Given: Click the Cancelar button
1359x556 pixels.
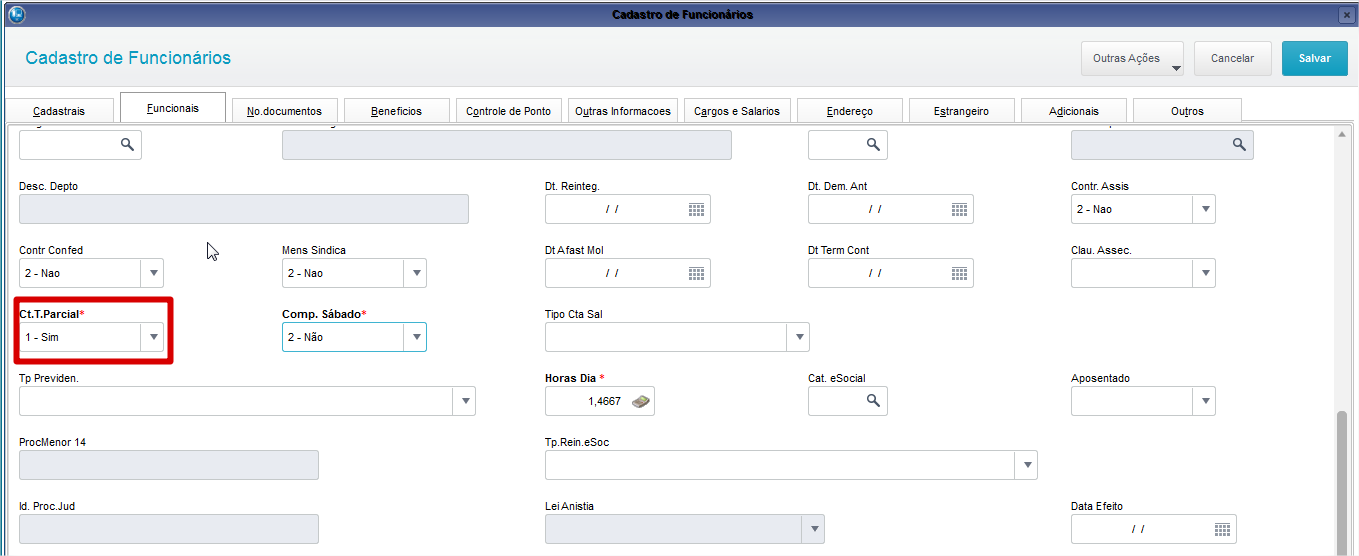Looking at the screenshot, I should (x=1232, y=58).
